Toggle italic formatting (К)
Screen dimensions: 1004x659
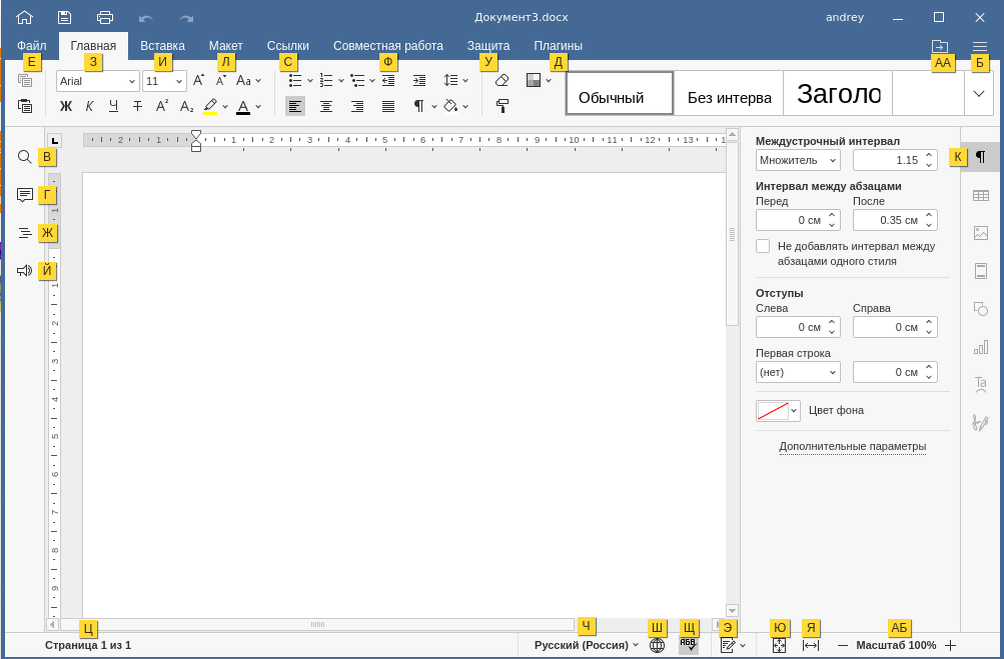click(90, 106)
